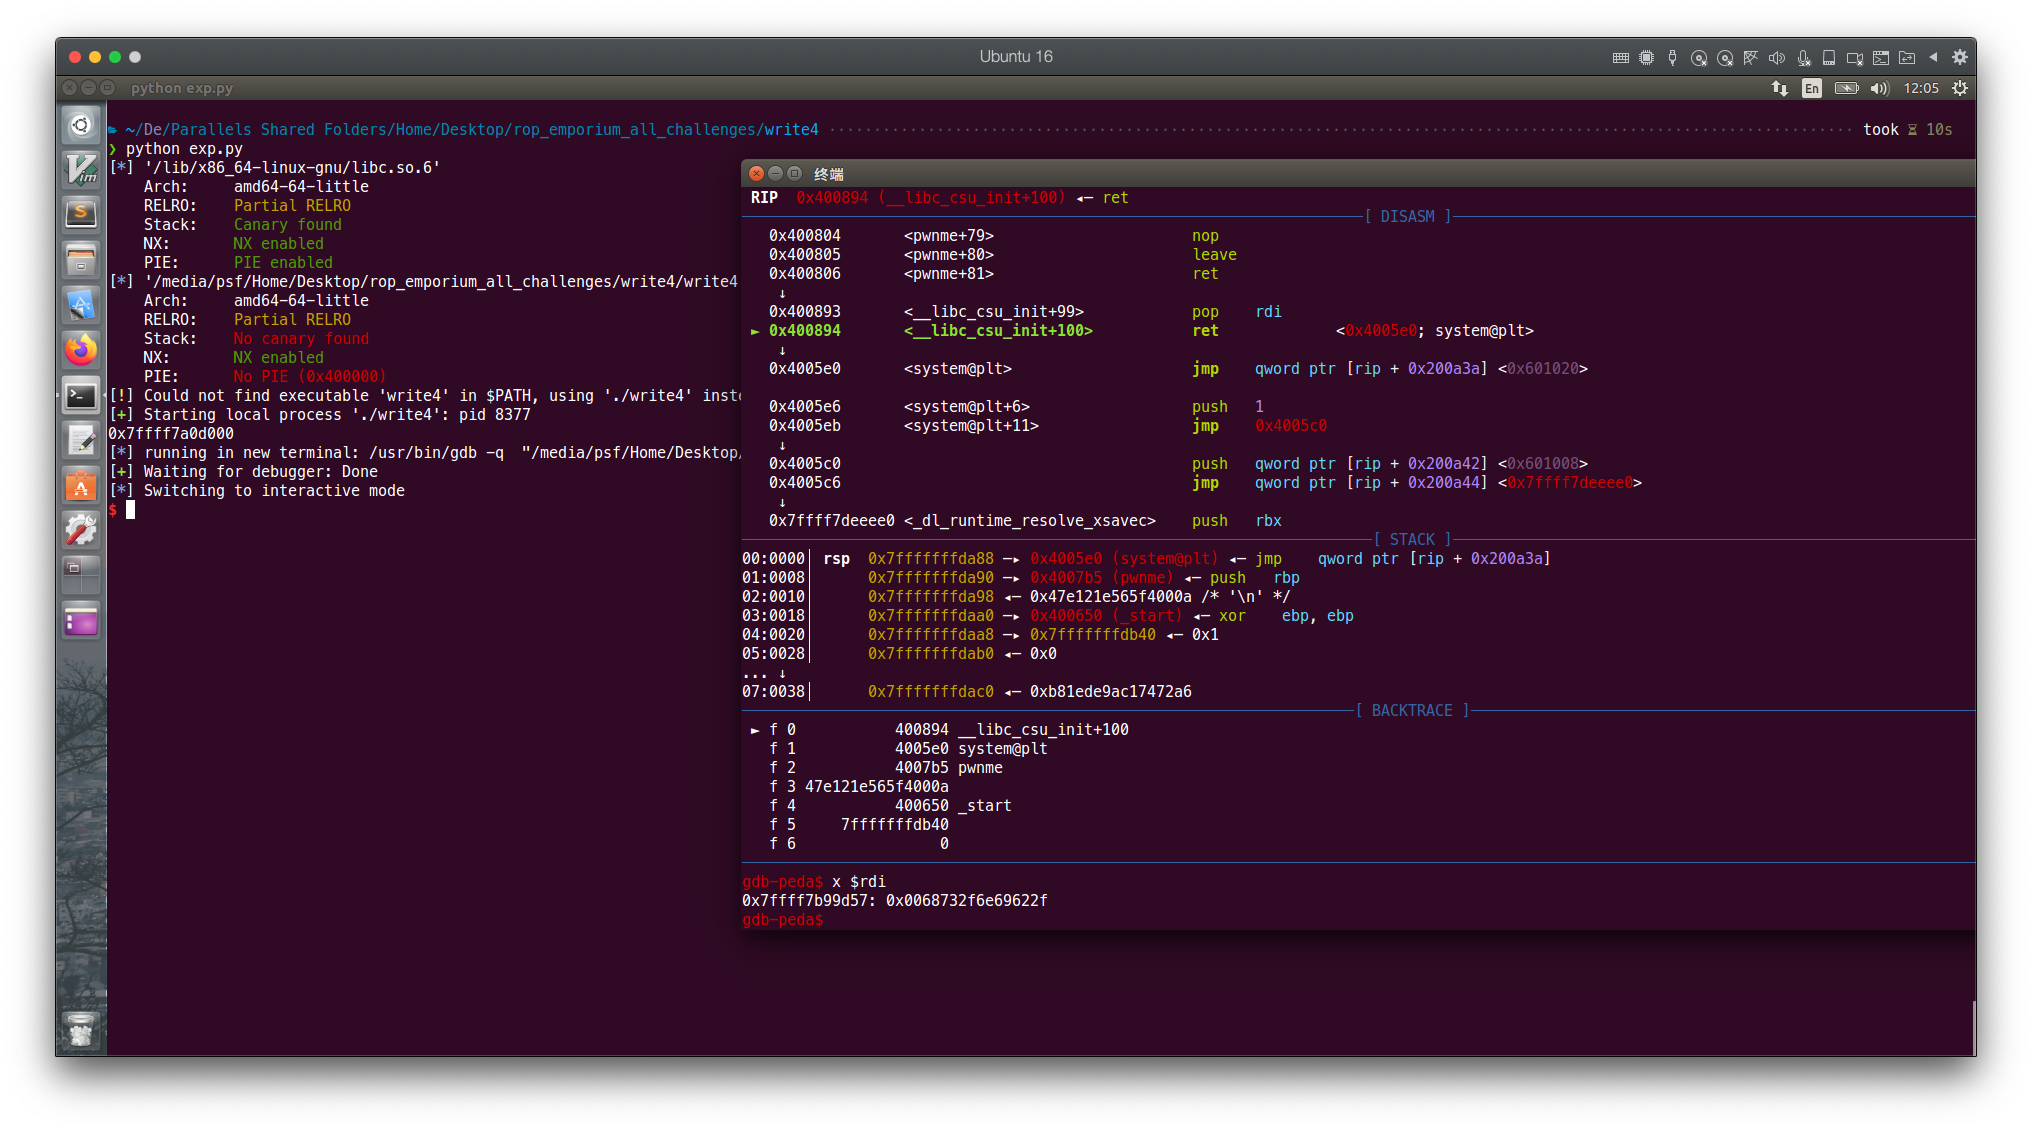Click STACK section header label
This screenshot has height=1130, width=2032.
pos(1411,540)
